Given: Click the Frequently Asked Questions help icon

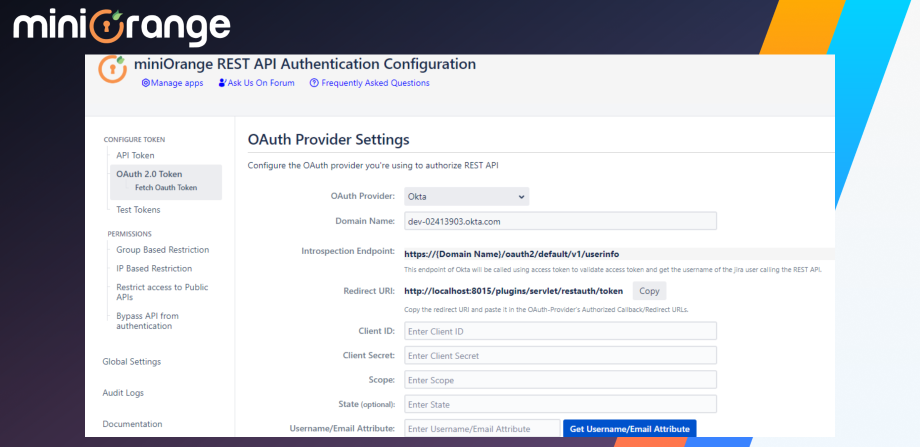Looking at the screenshot, I should [314, 83].
